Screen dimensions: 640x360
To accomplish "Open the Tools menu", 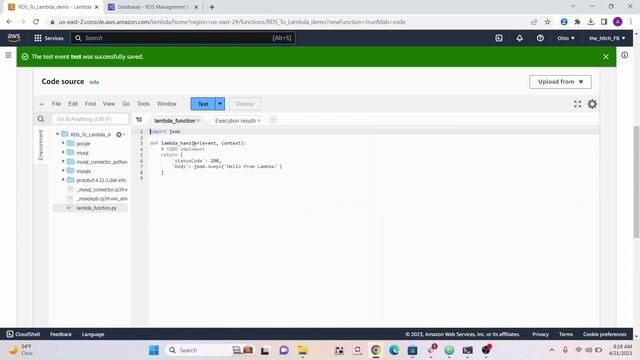I will coord(143,104).
